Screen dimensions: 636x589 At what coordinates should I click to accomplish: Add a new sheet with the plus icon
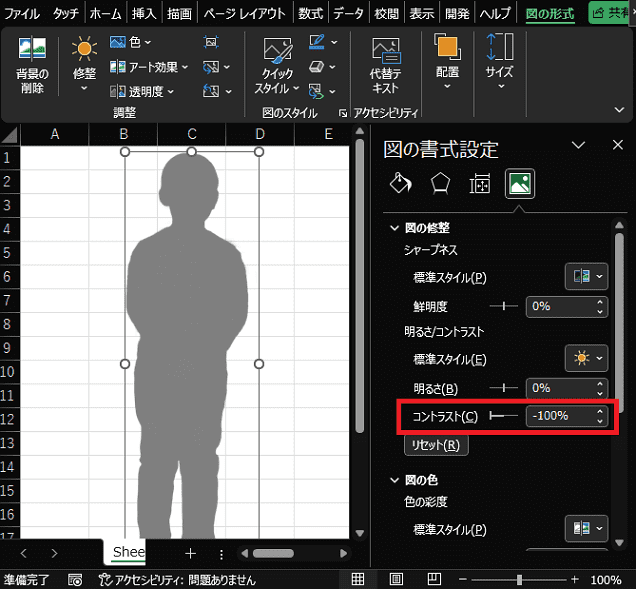point(190,553)
